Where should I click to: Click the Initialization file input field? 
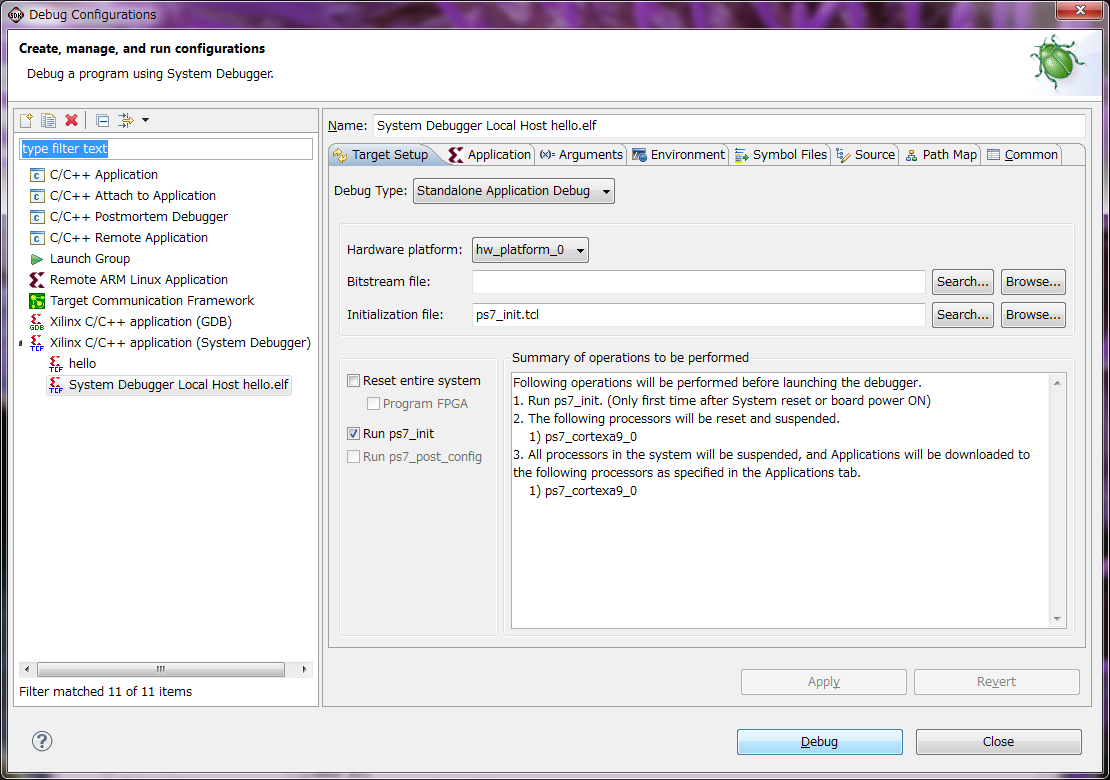pyautogui.click(x=699, y=315)
